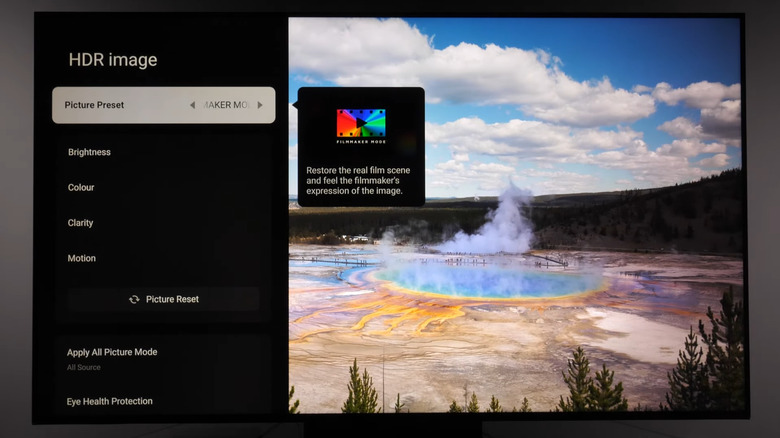780x438 pixels.
Task: Click the Picture Reset button
Action: 164,299
